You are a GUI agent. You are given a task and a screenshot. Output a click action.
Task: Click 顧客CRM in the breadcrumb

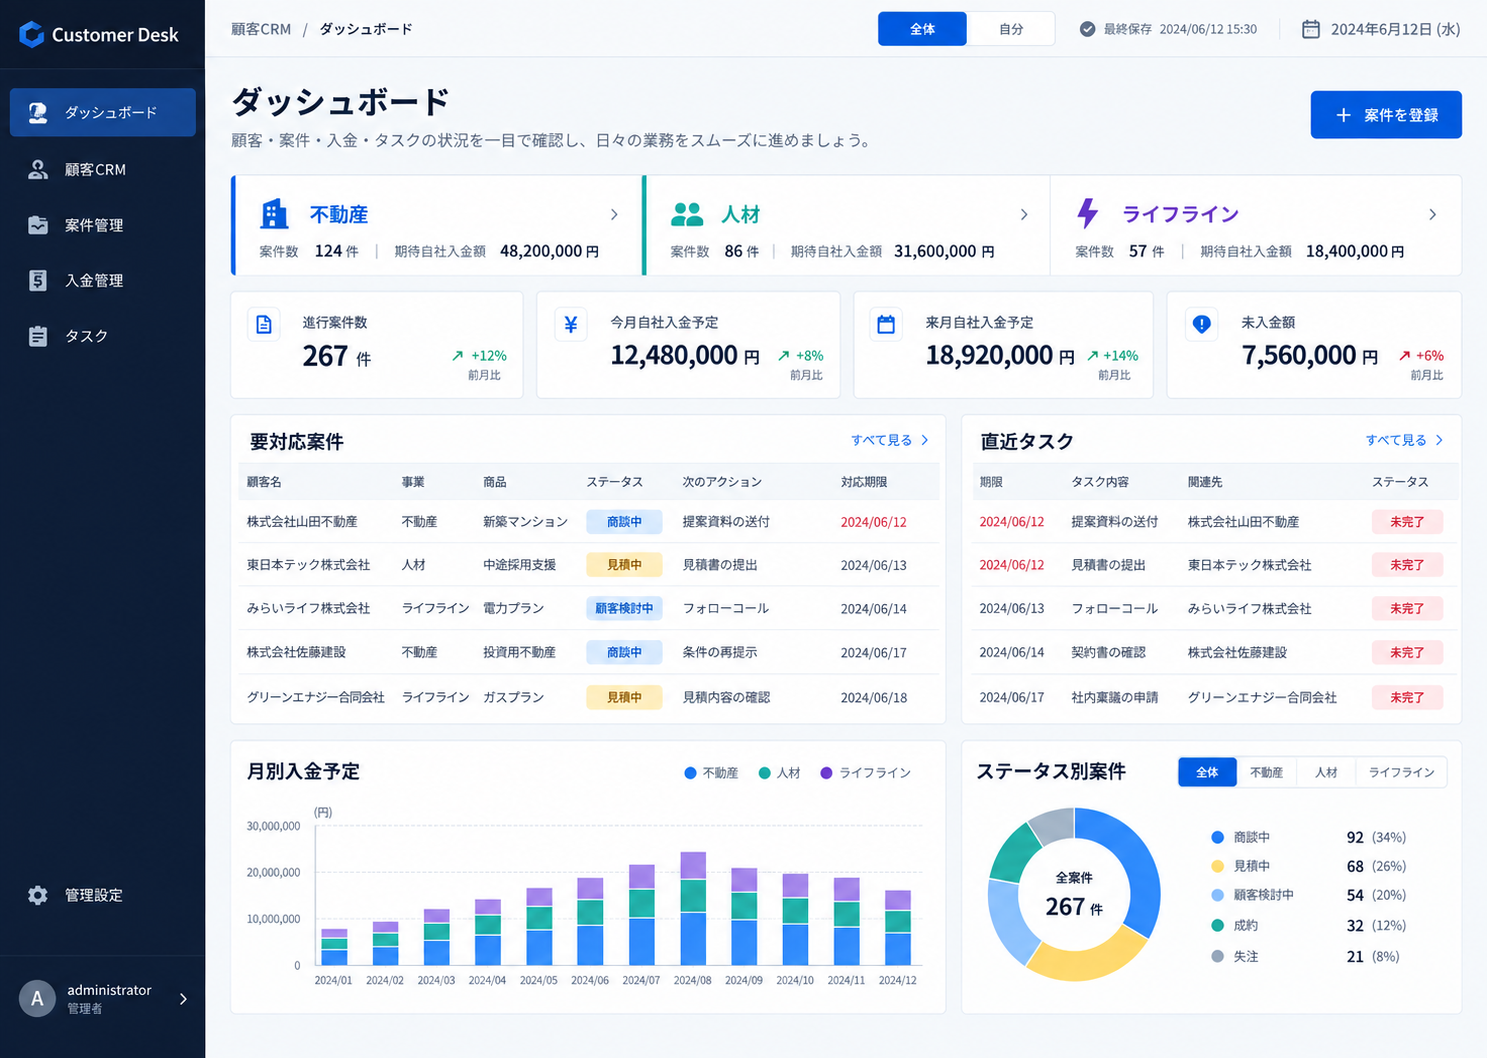coord(261,29)
